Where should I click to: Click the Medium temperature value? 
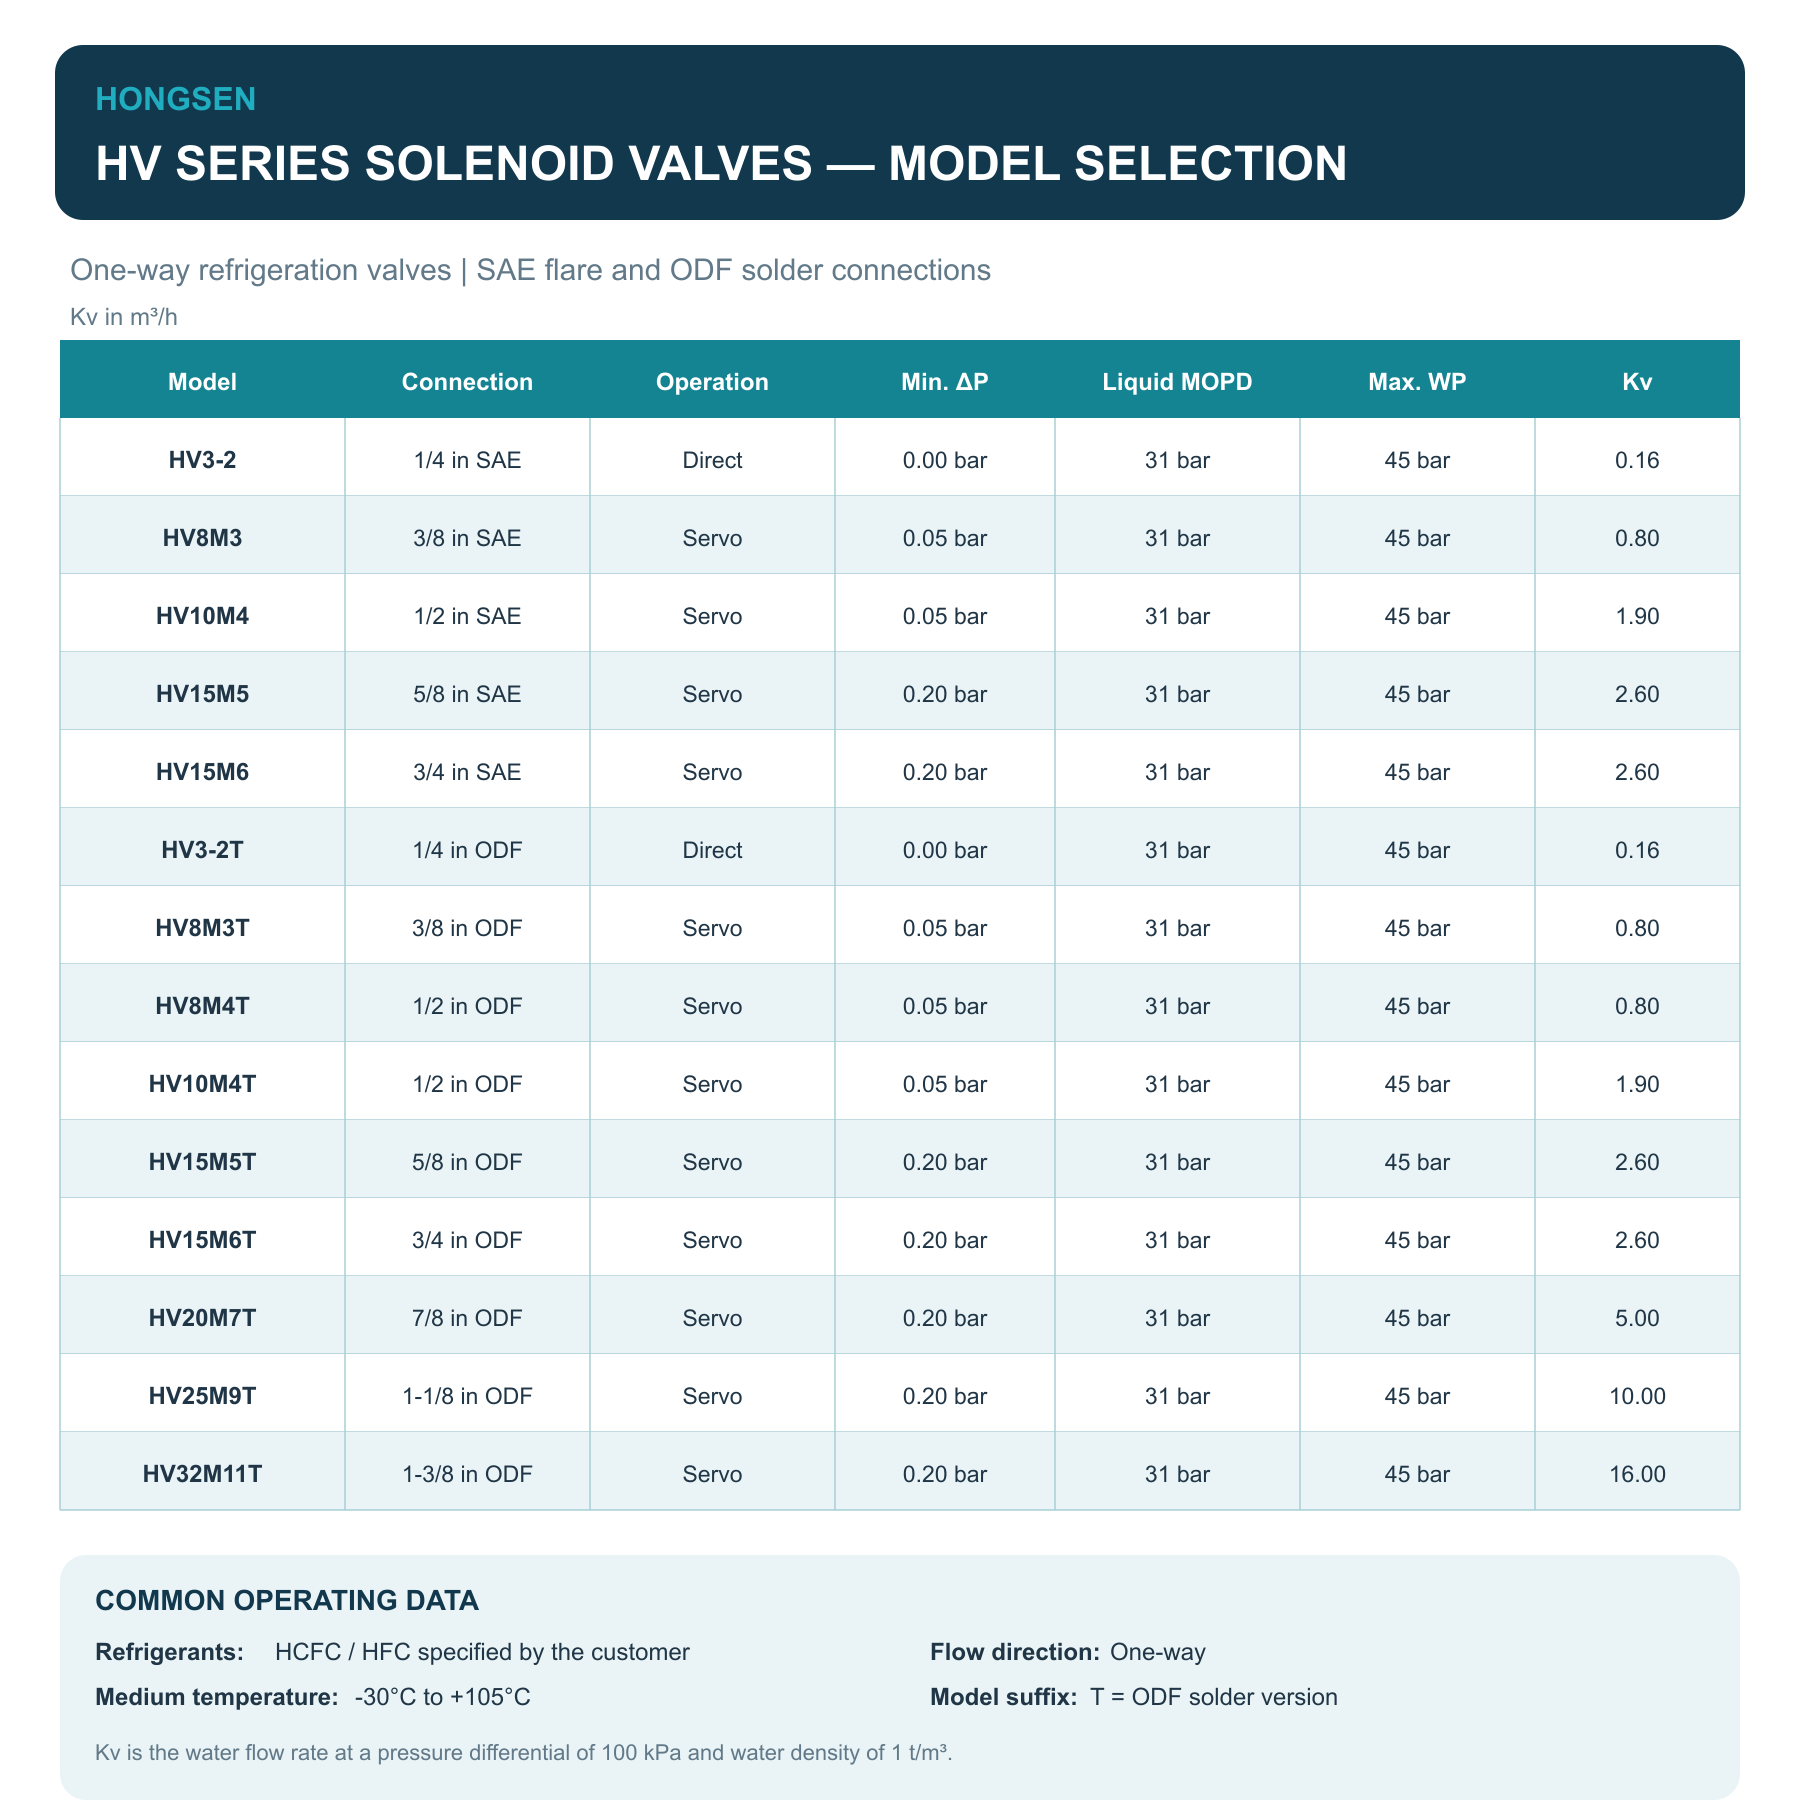pyautogui.click(x=442, y=1697)
